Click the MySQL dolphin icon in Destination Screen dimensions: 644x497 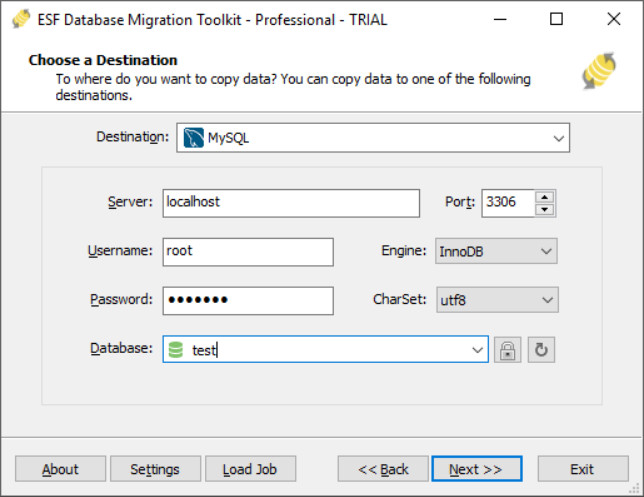tap(192, 138)
